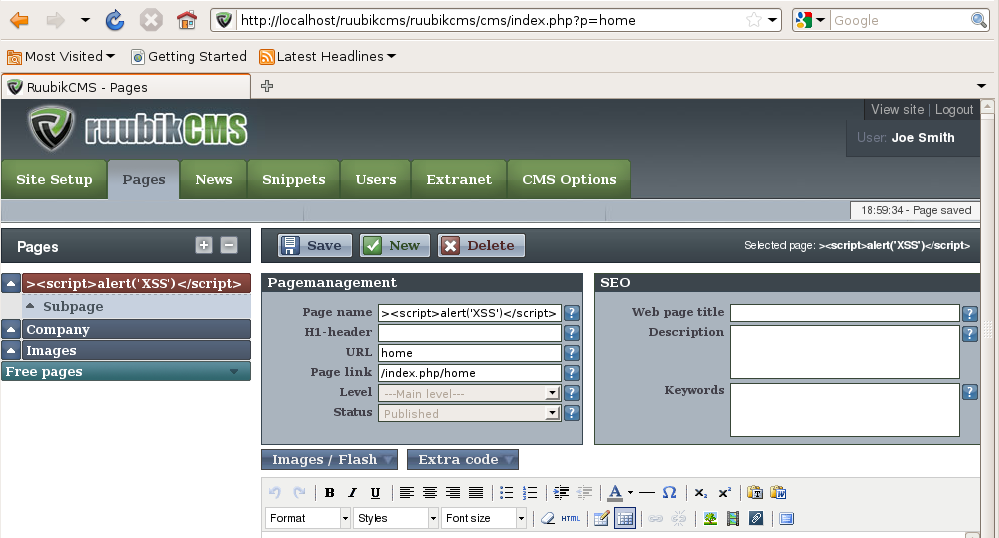
Task: Insert a special character (Omega)
Action: coord(669,493)
